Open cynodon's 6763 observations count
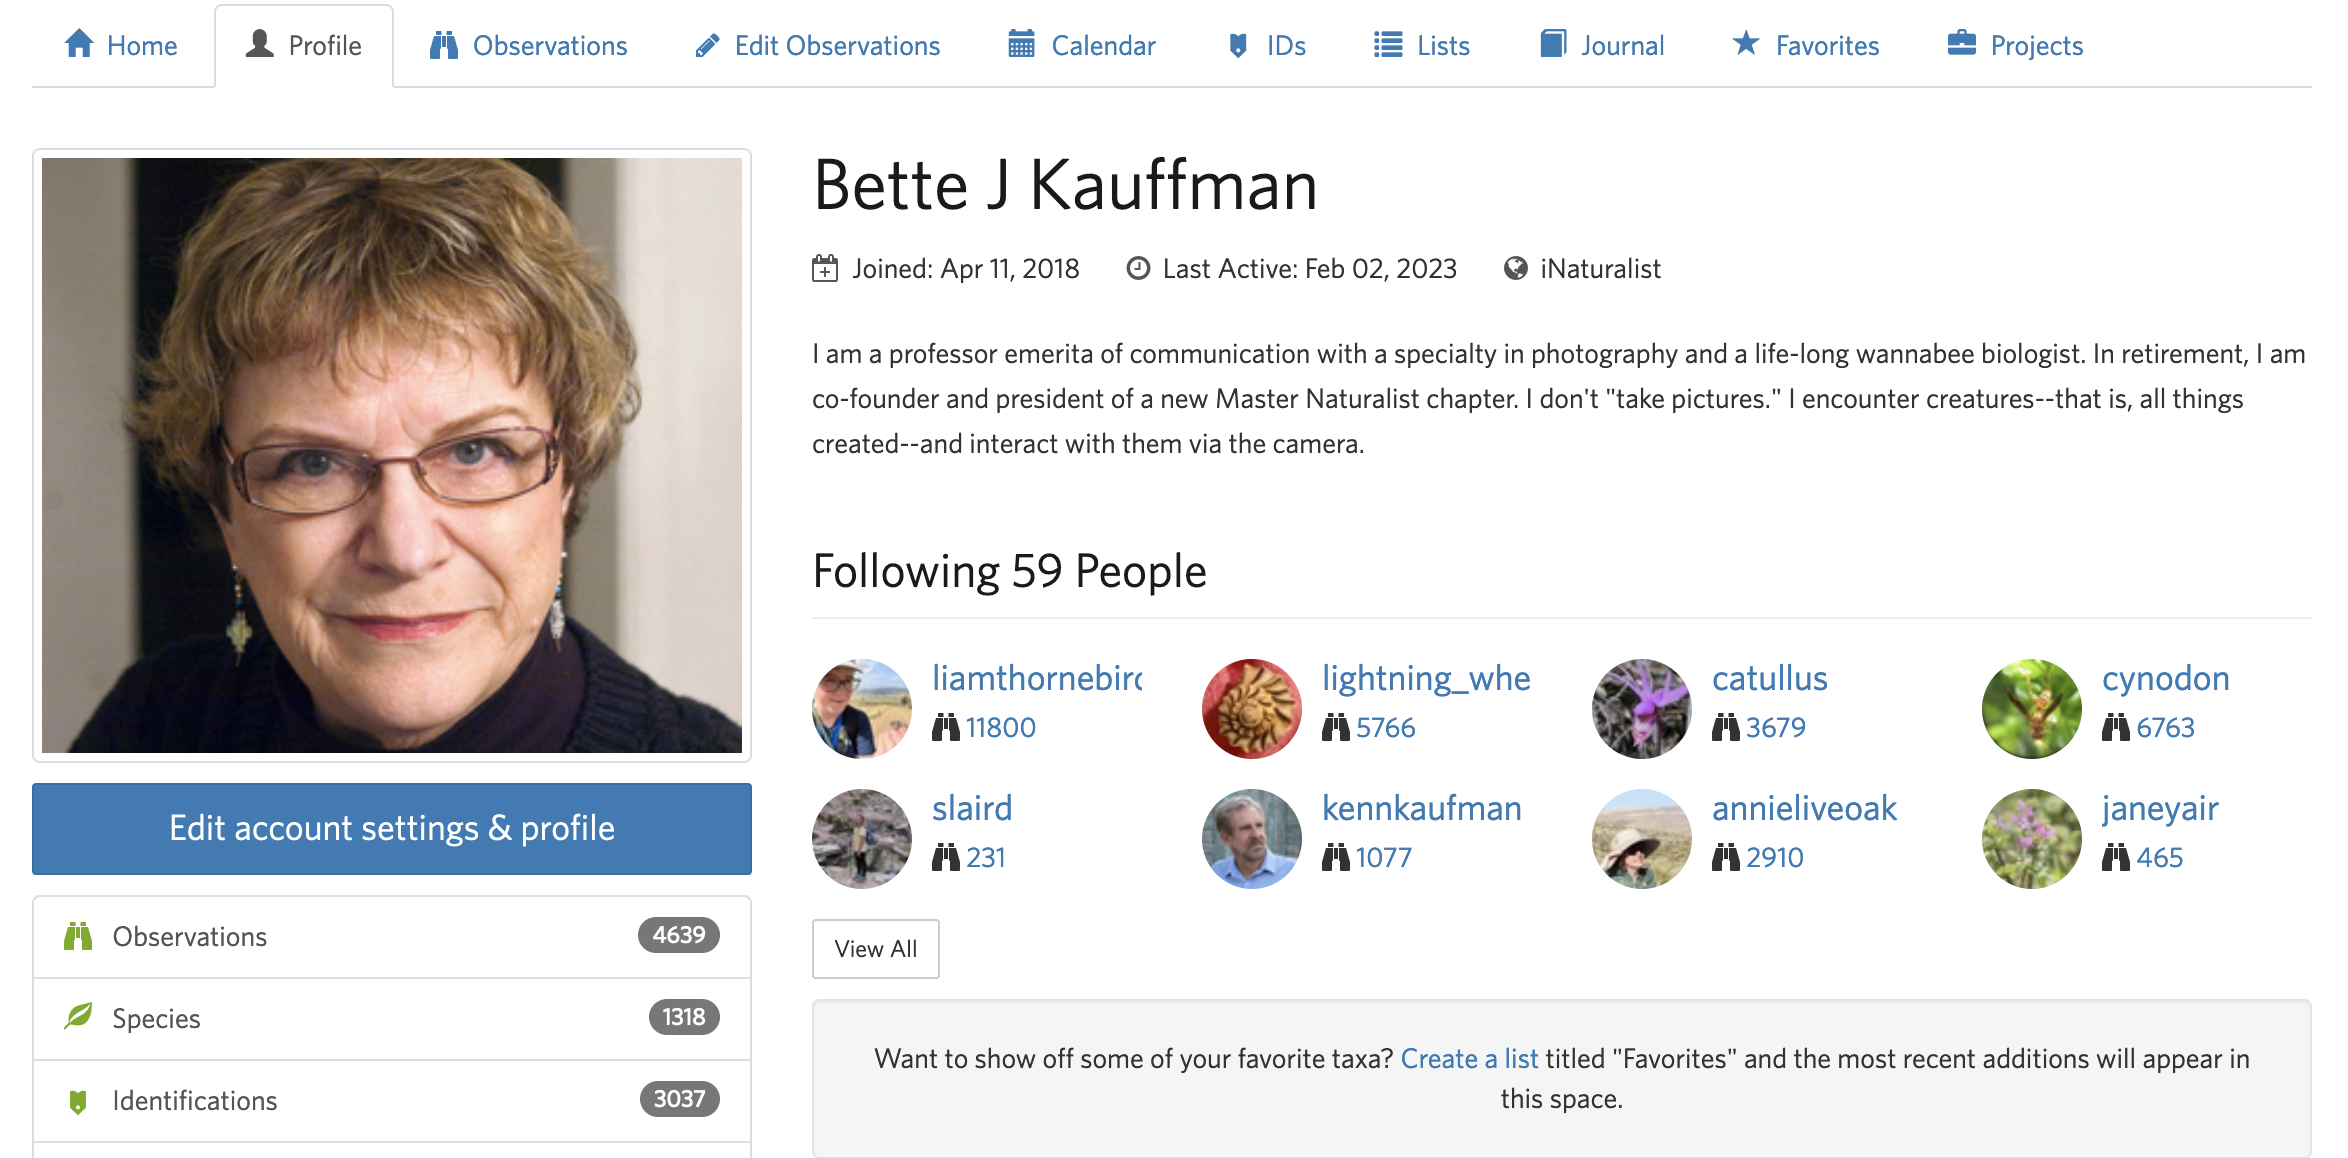This screenshot has width=2348, height=1158. (x=2165, y=728)
